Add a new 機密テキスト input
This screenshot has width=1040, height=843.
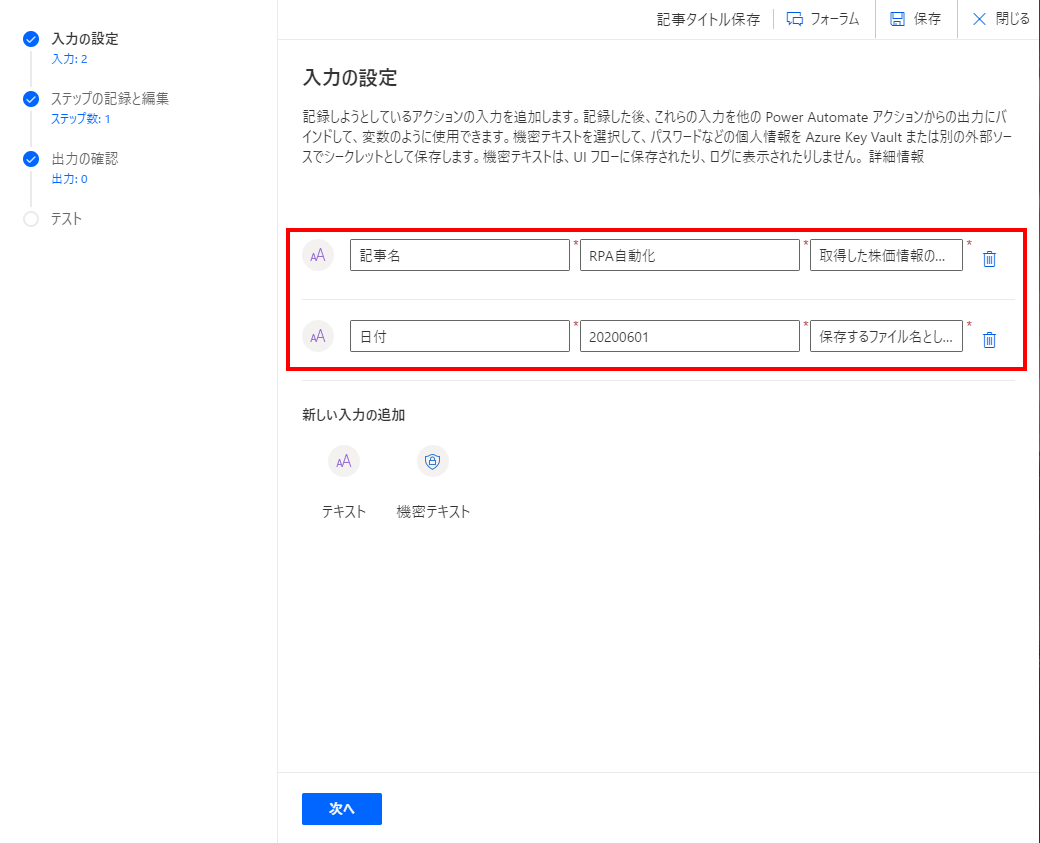point(432,461)
